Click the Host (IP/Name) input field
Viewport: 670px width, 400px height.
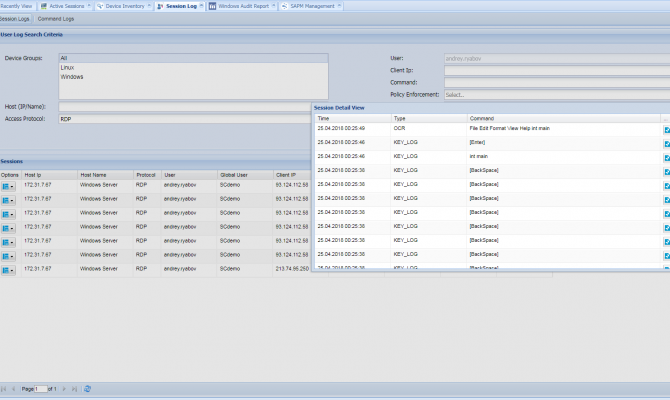point(185,107)
